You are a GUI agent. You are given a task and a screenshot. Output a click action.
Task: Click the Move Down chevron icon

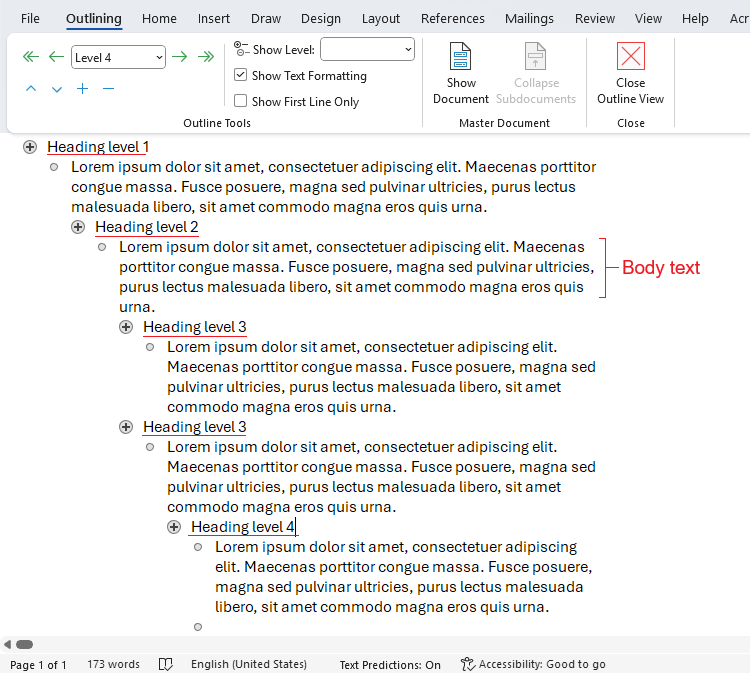(57, 89)
